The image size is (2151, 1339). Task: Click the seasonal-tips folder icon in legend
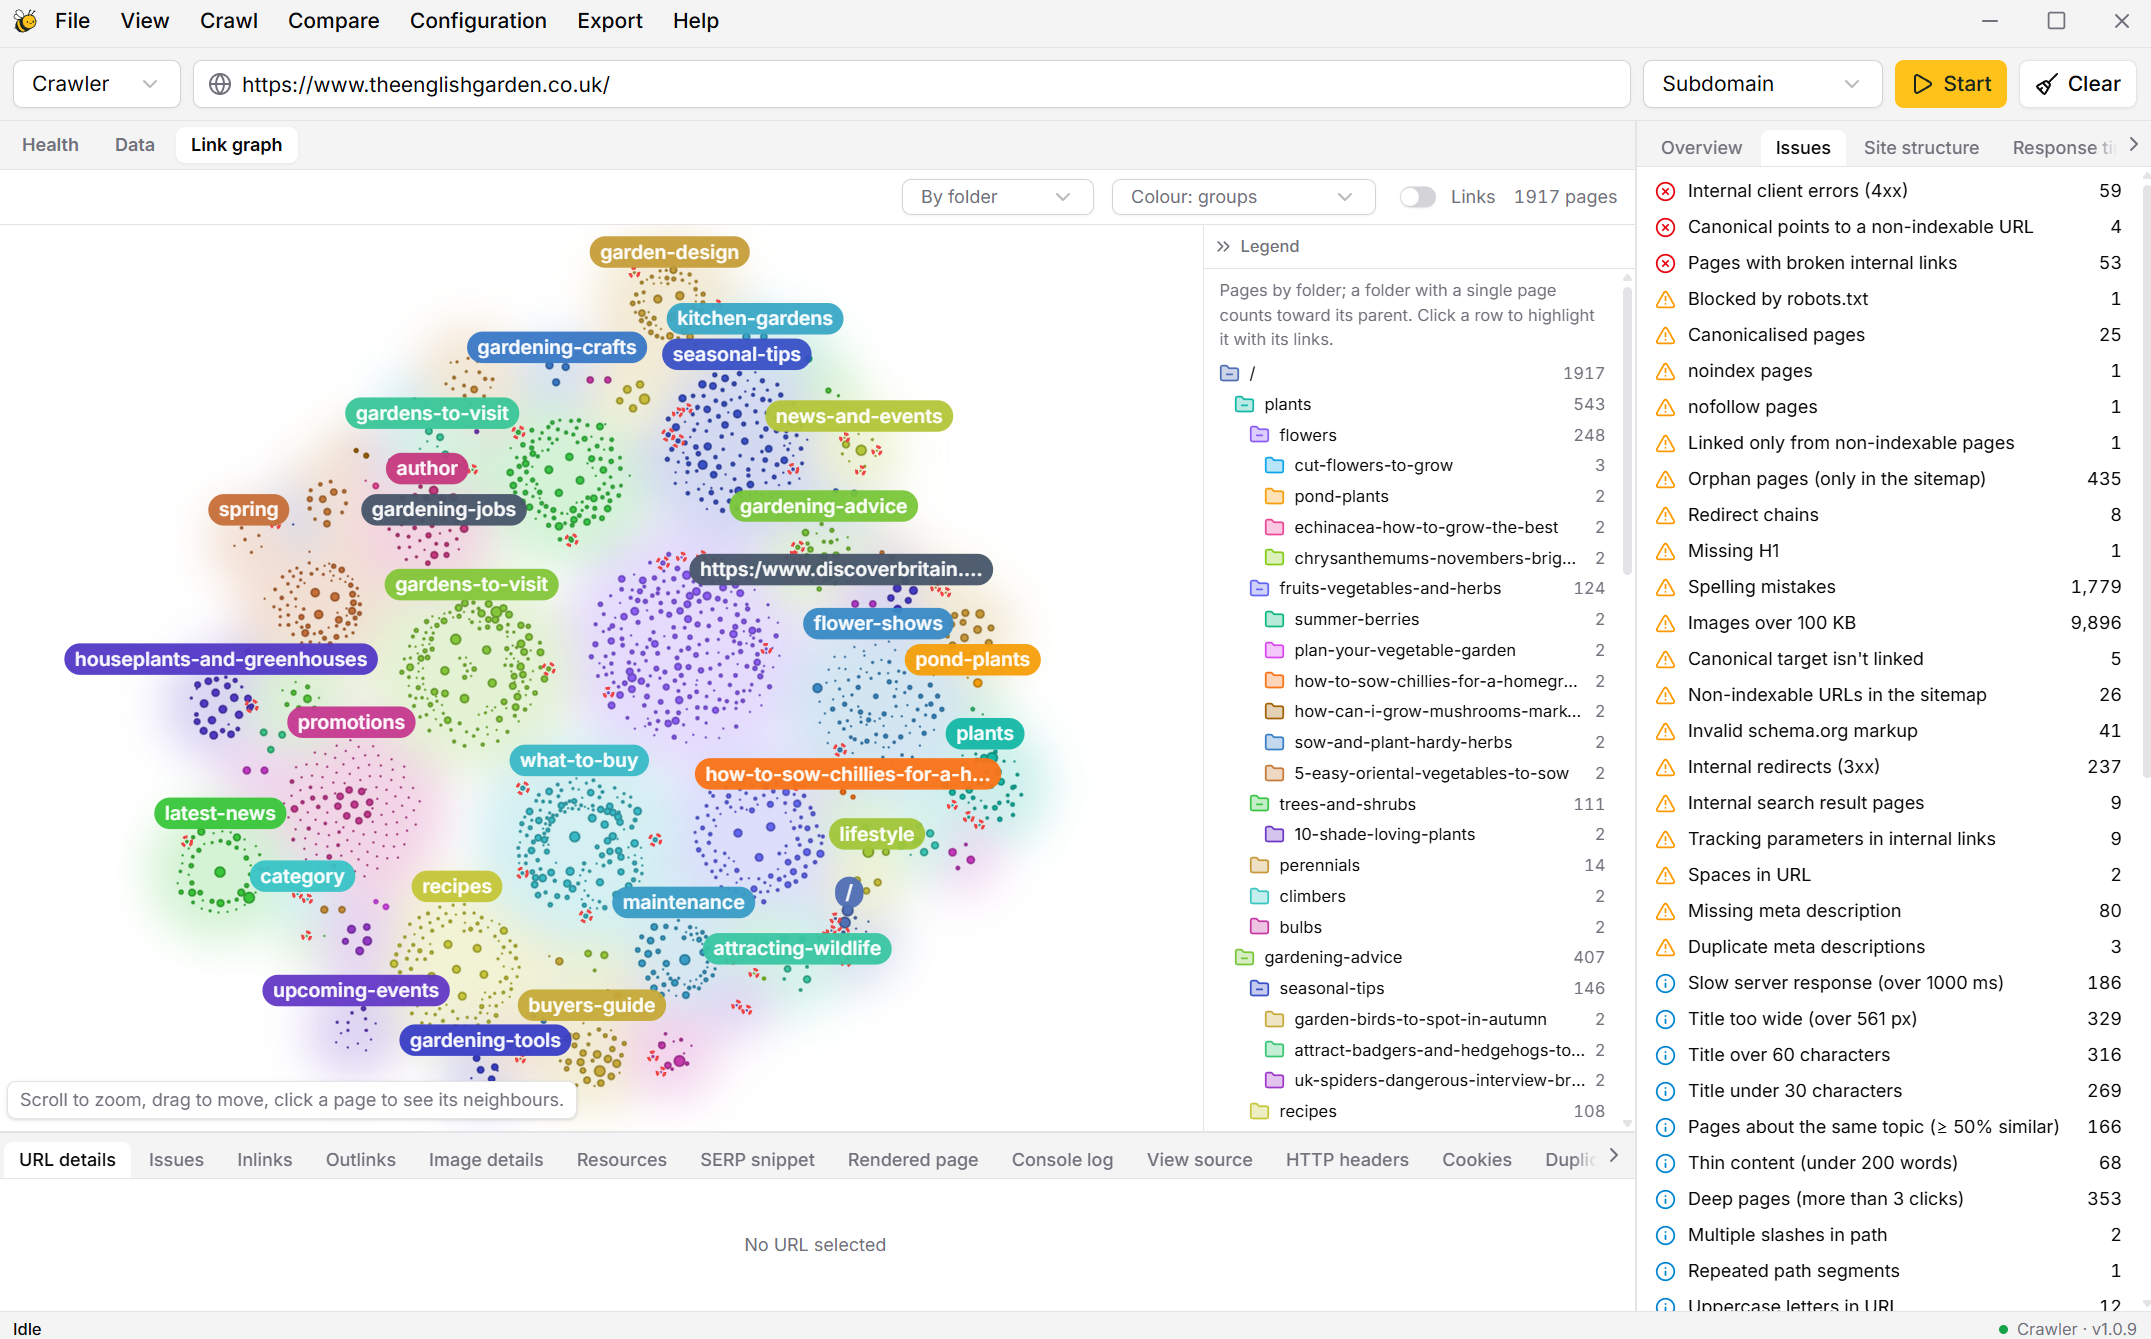tap(1259, 988)
